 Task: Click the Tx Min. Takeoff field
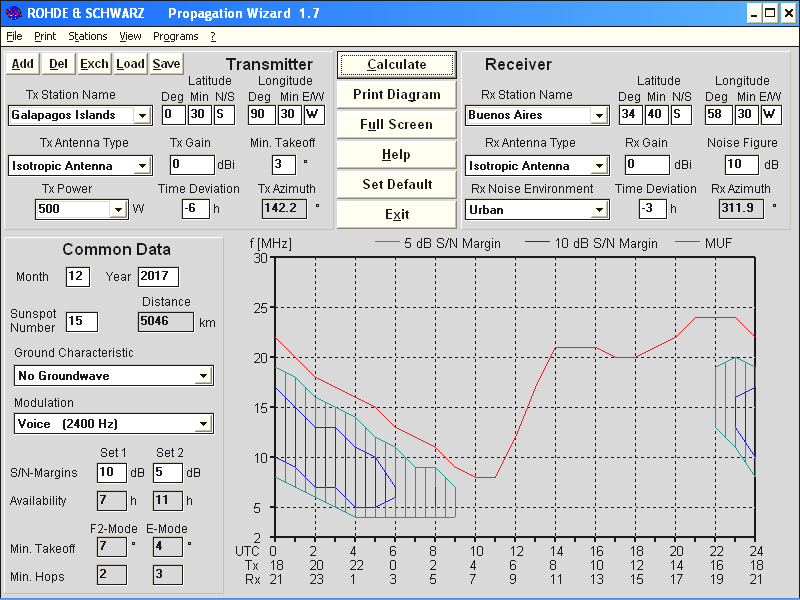pyautogui.click(x=284, y=165)
